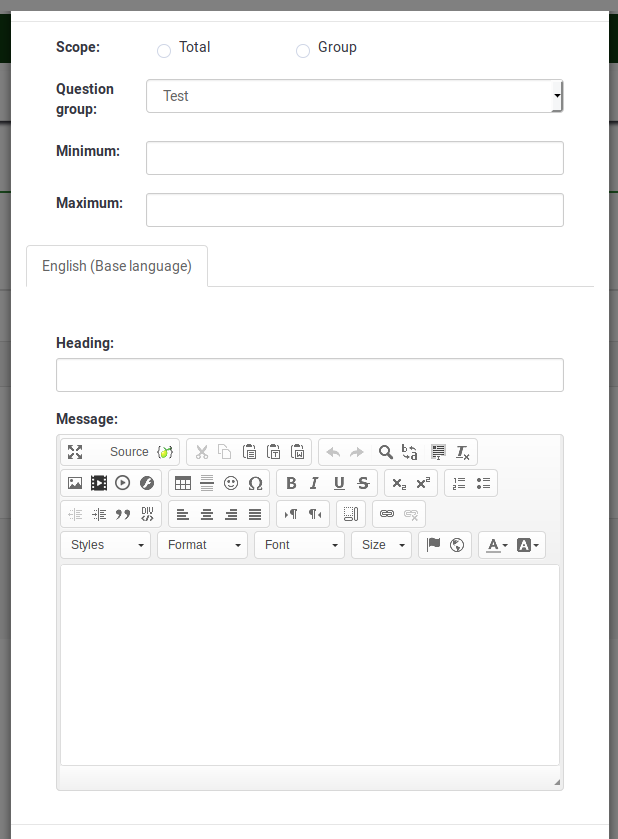Insert a smiley emoticon

coord(231,483)
